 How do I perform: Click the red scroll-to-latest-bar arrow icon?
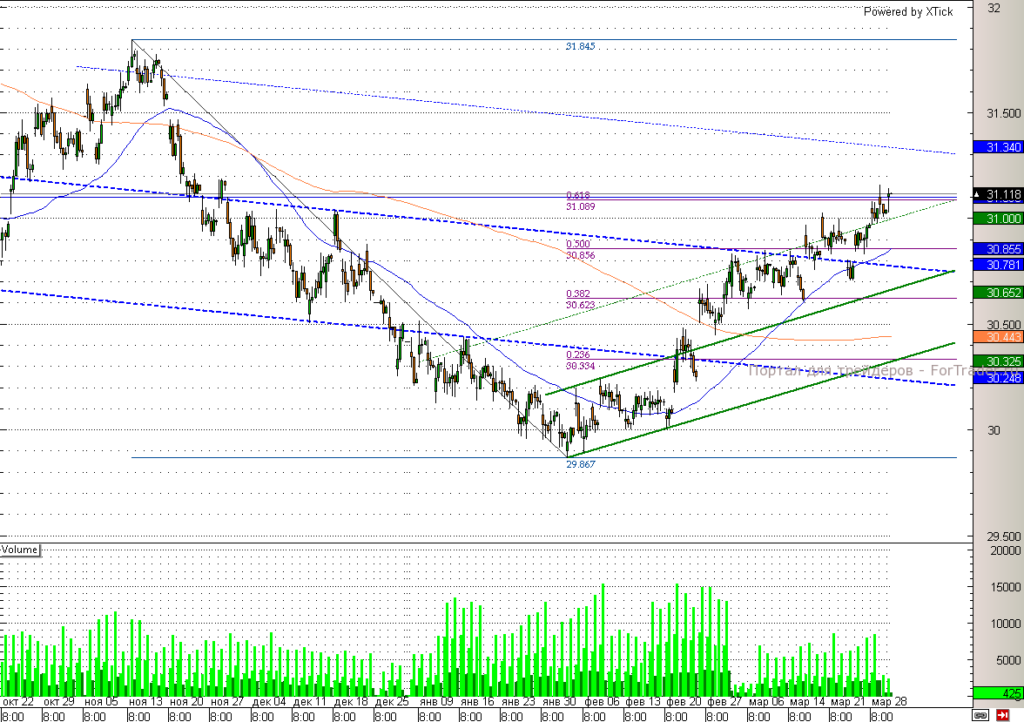tap(1002, 715)
